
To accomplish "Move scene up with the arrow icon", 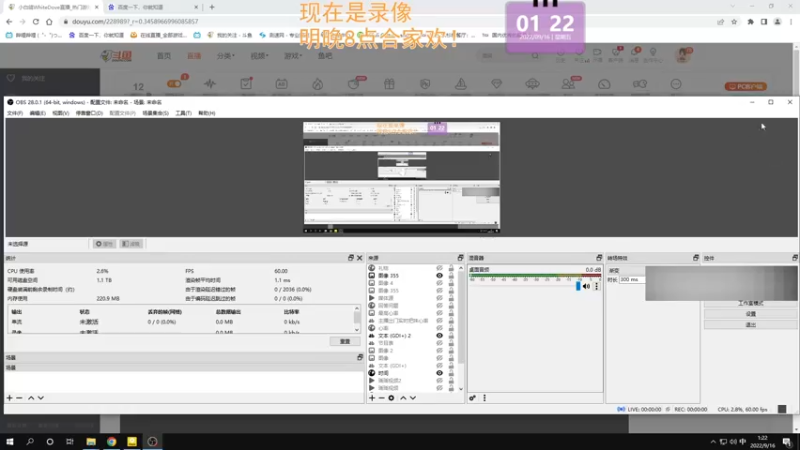I will [31, 398].
